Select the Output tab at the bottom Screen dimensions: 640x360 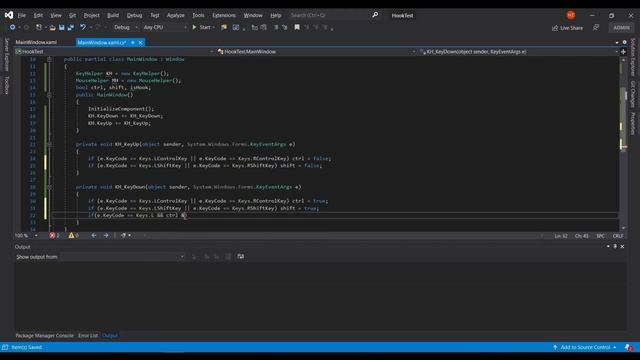pyautogui.click(x=110, y=336)
